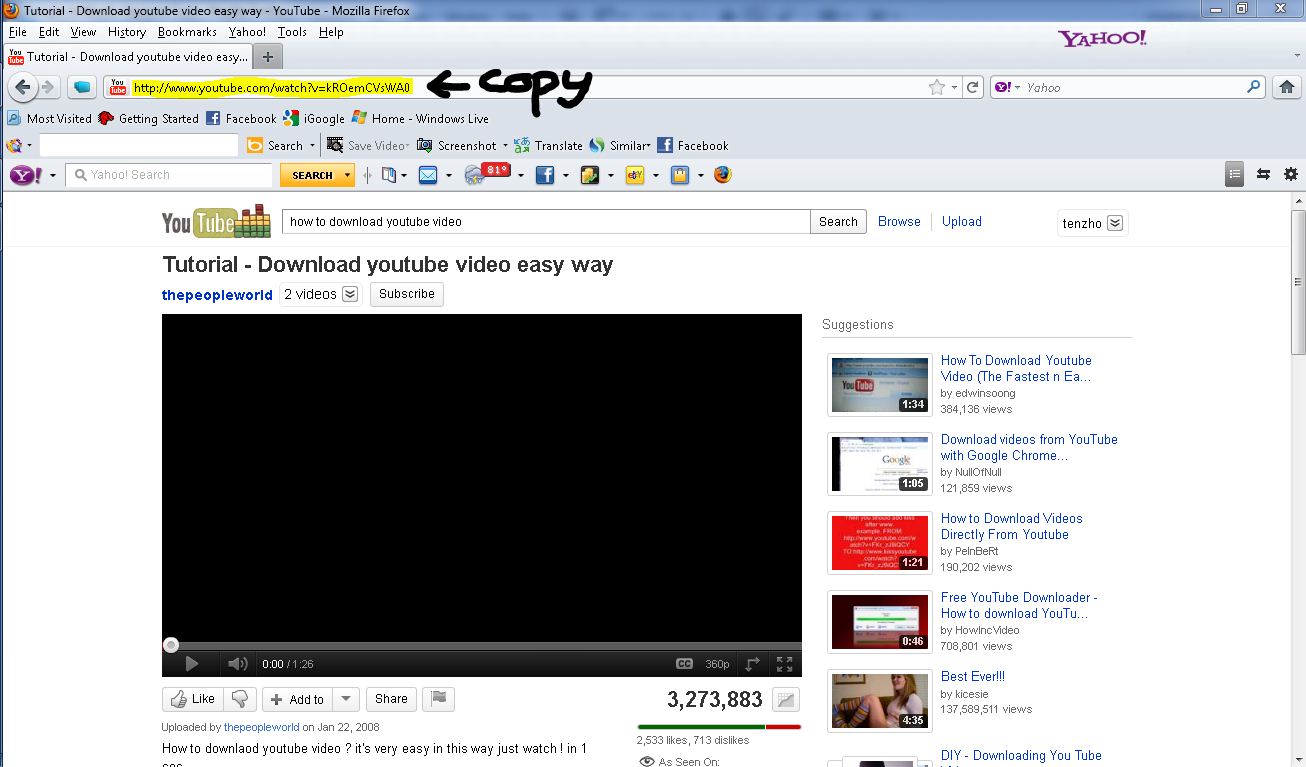
Task: Click the video progress scrubber handle
Action: click(171, 646)
